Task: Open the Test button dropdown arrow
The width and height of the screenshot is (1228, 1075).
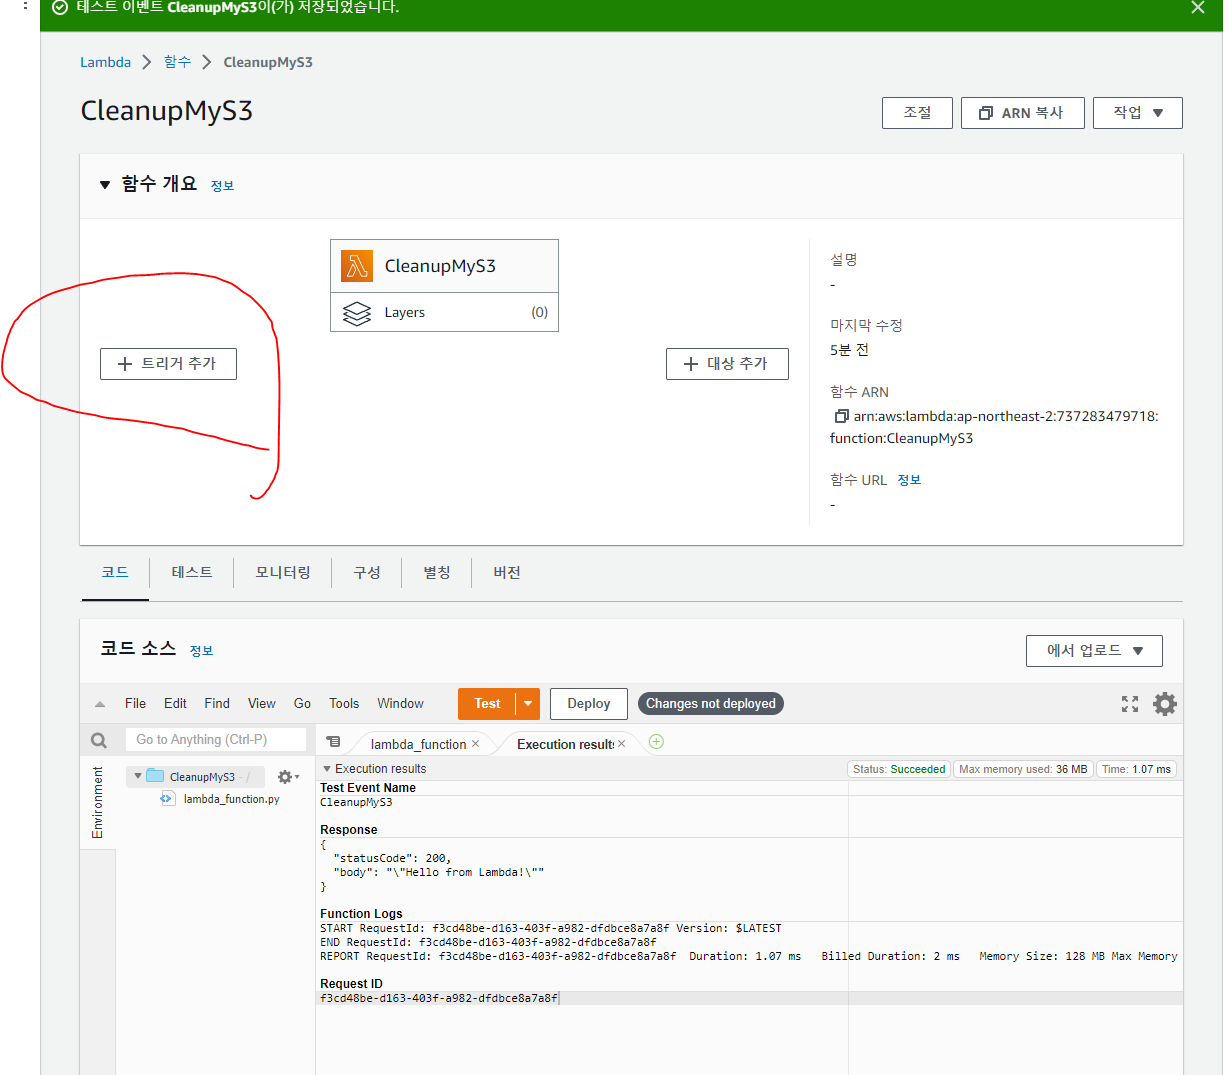Action: [528, 704]
